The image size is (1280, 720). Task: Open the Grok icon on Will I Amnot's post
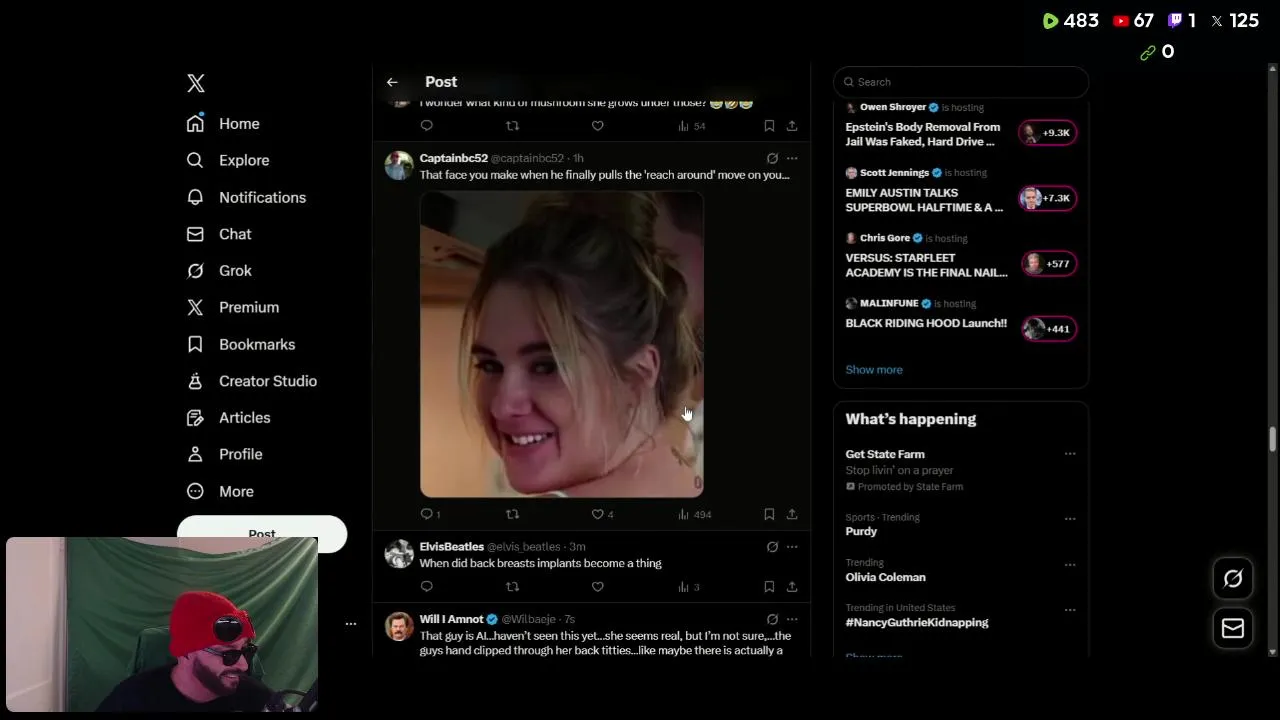coord(772,619)
